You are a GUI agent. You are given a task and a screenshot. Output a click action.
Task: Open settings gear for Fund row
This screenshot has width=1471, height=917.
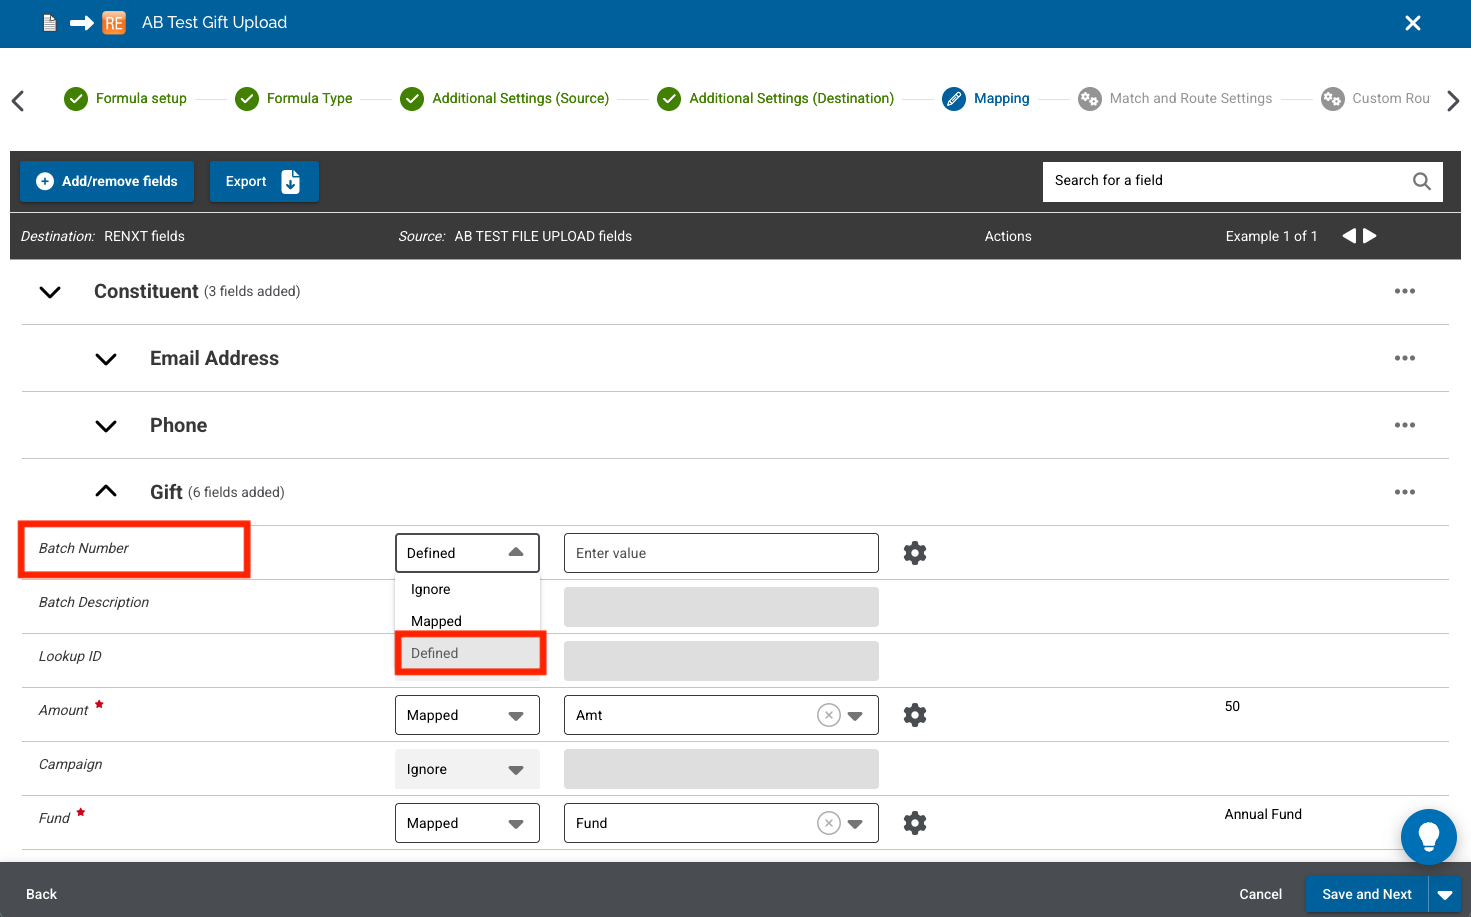(915, 823)
